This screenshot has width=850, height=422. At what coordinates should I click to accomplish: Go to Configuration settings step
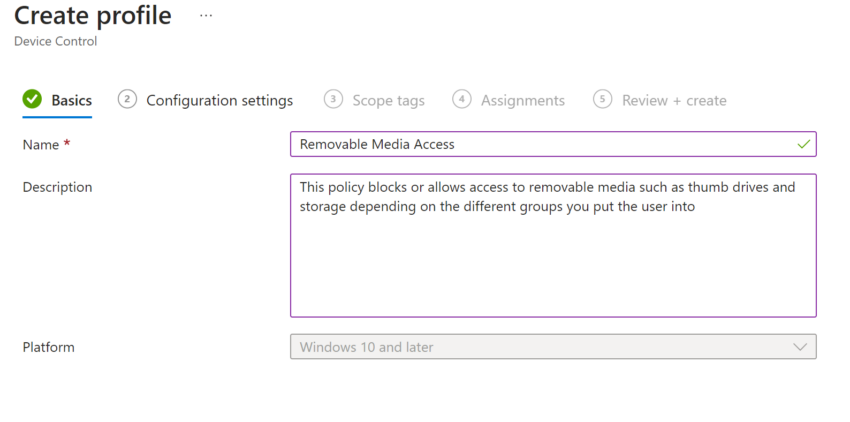220,100
